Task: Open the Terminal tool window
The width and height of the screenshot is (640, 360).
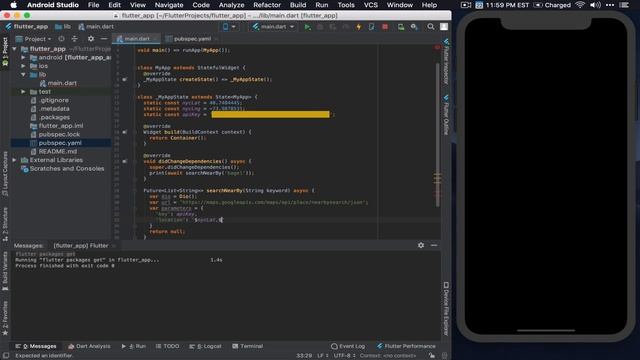Action: click(247, 346)
